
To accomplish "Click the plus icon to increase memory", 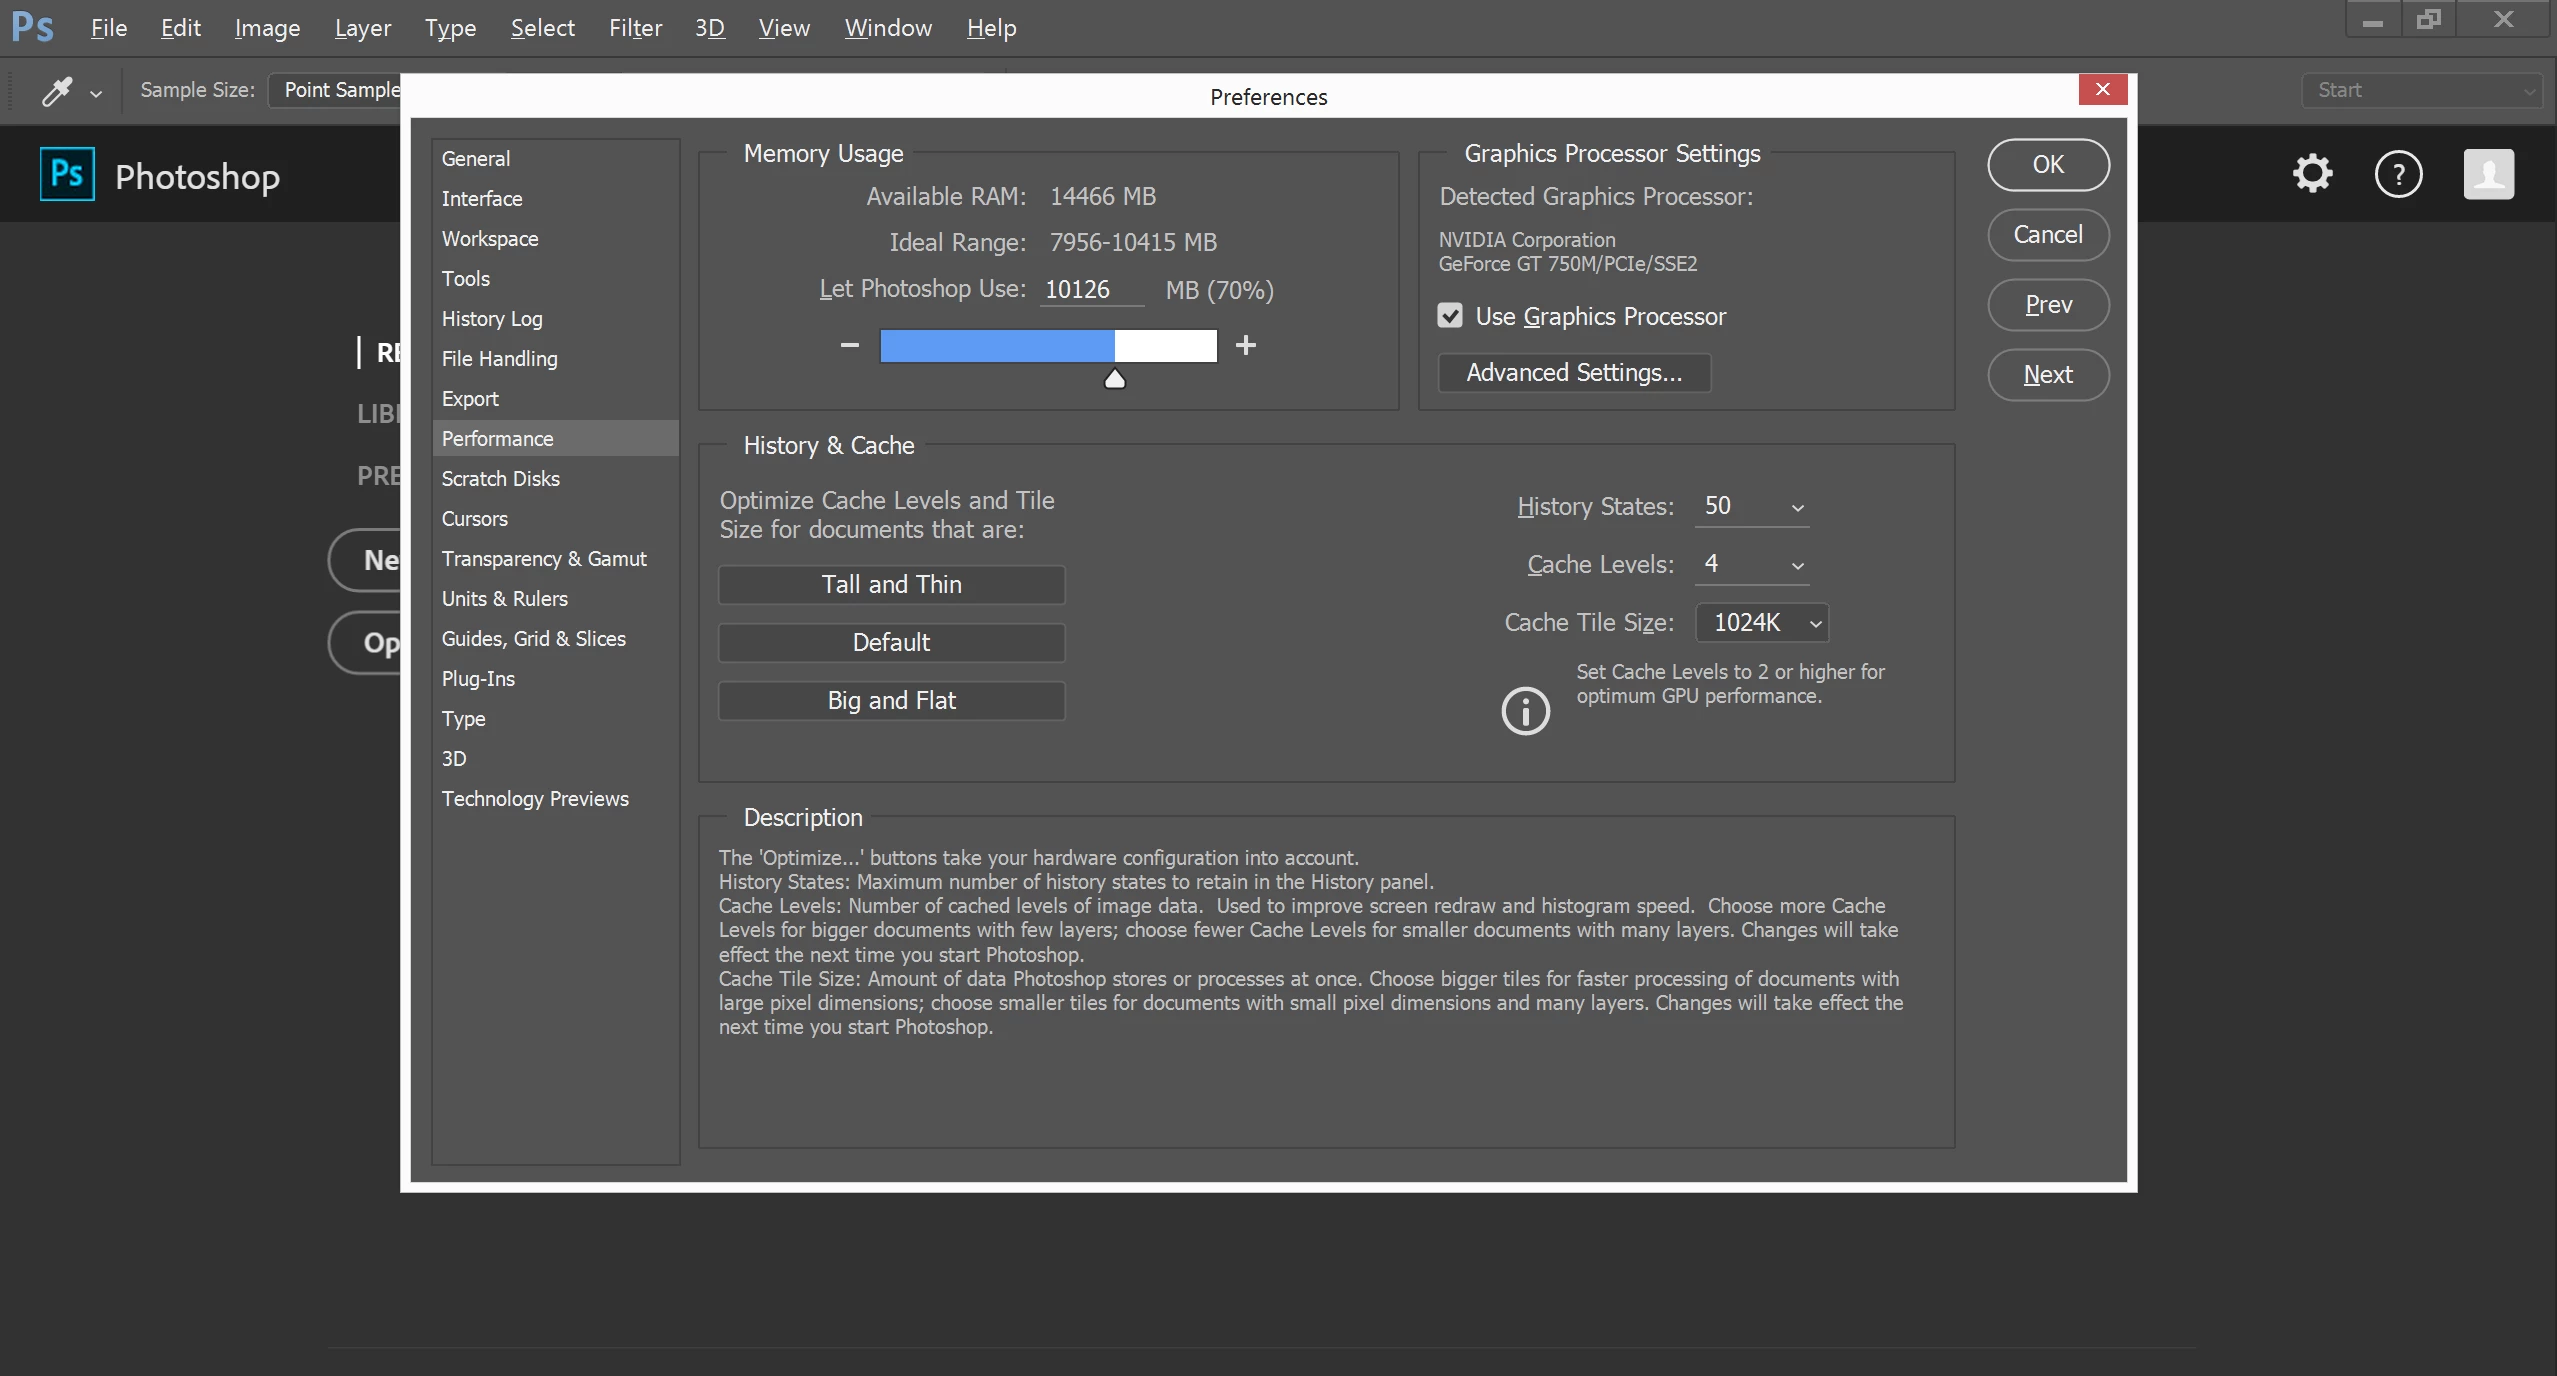I will (1245, 345).
